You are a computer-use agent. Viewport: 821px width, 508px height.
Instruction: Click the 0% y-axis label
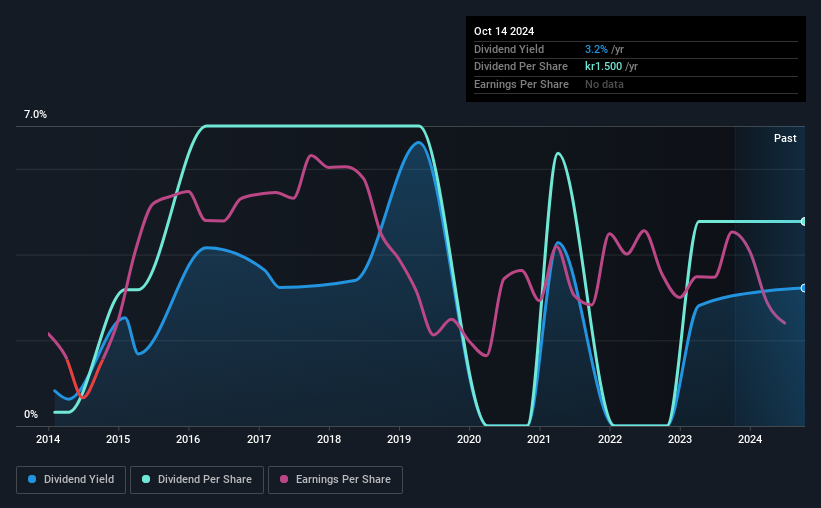(x=31, y=414)
